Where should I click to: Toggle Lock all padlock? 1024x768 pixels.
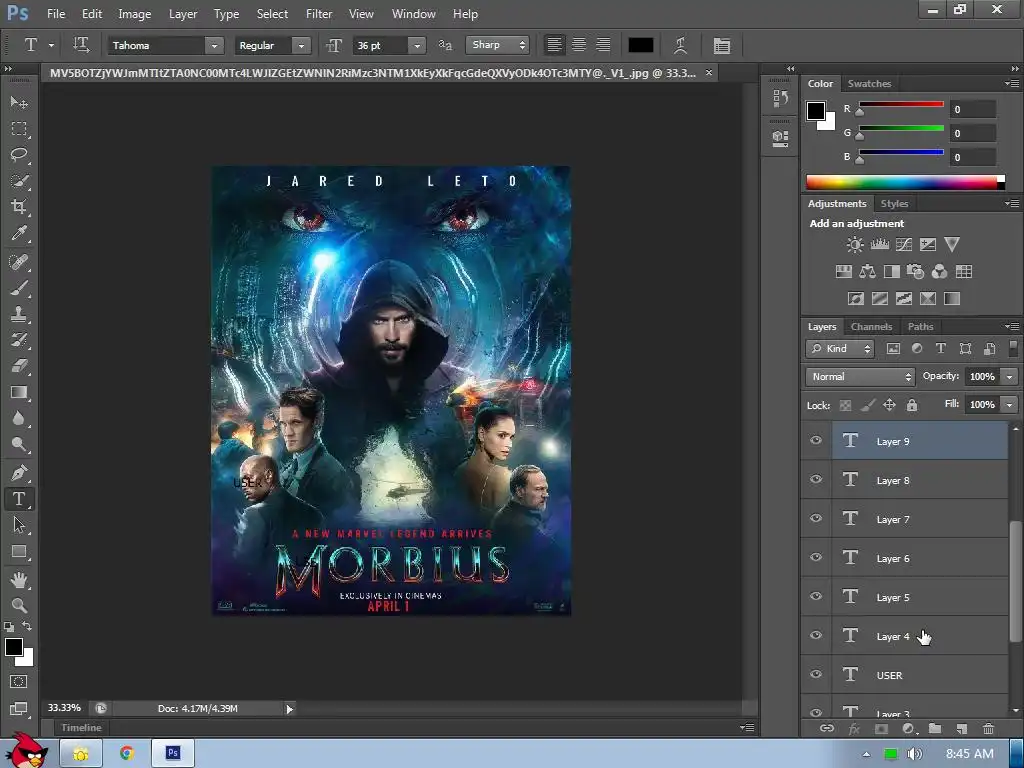(912, 406)
